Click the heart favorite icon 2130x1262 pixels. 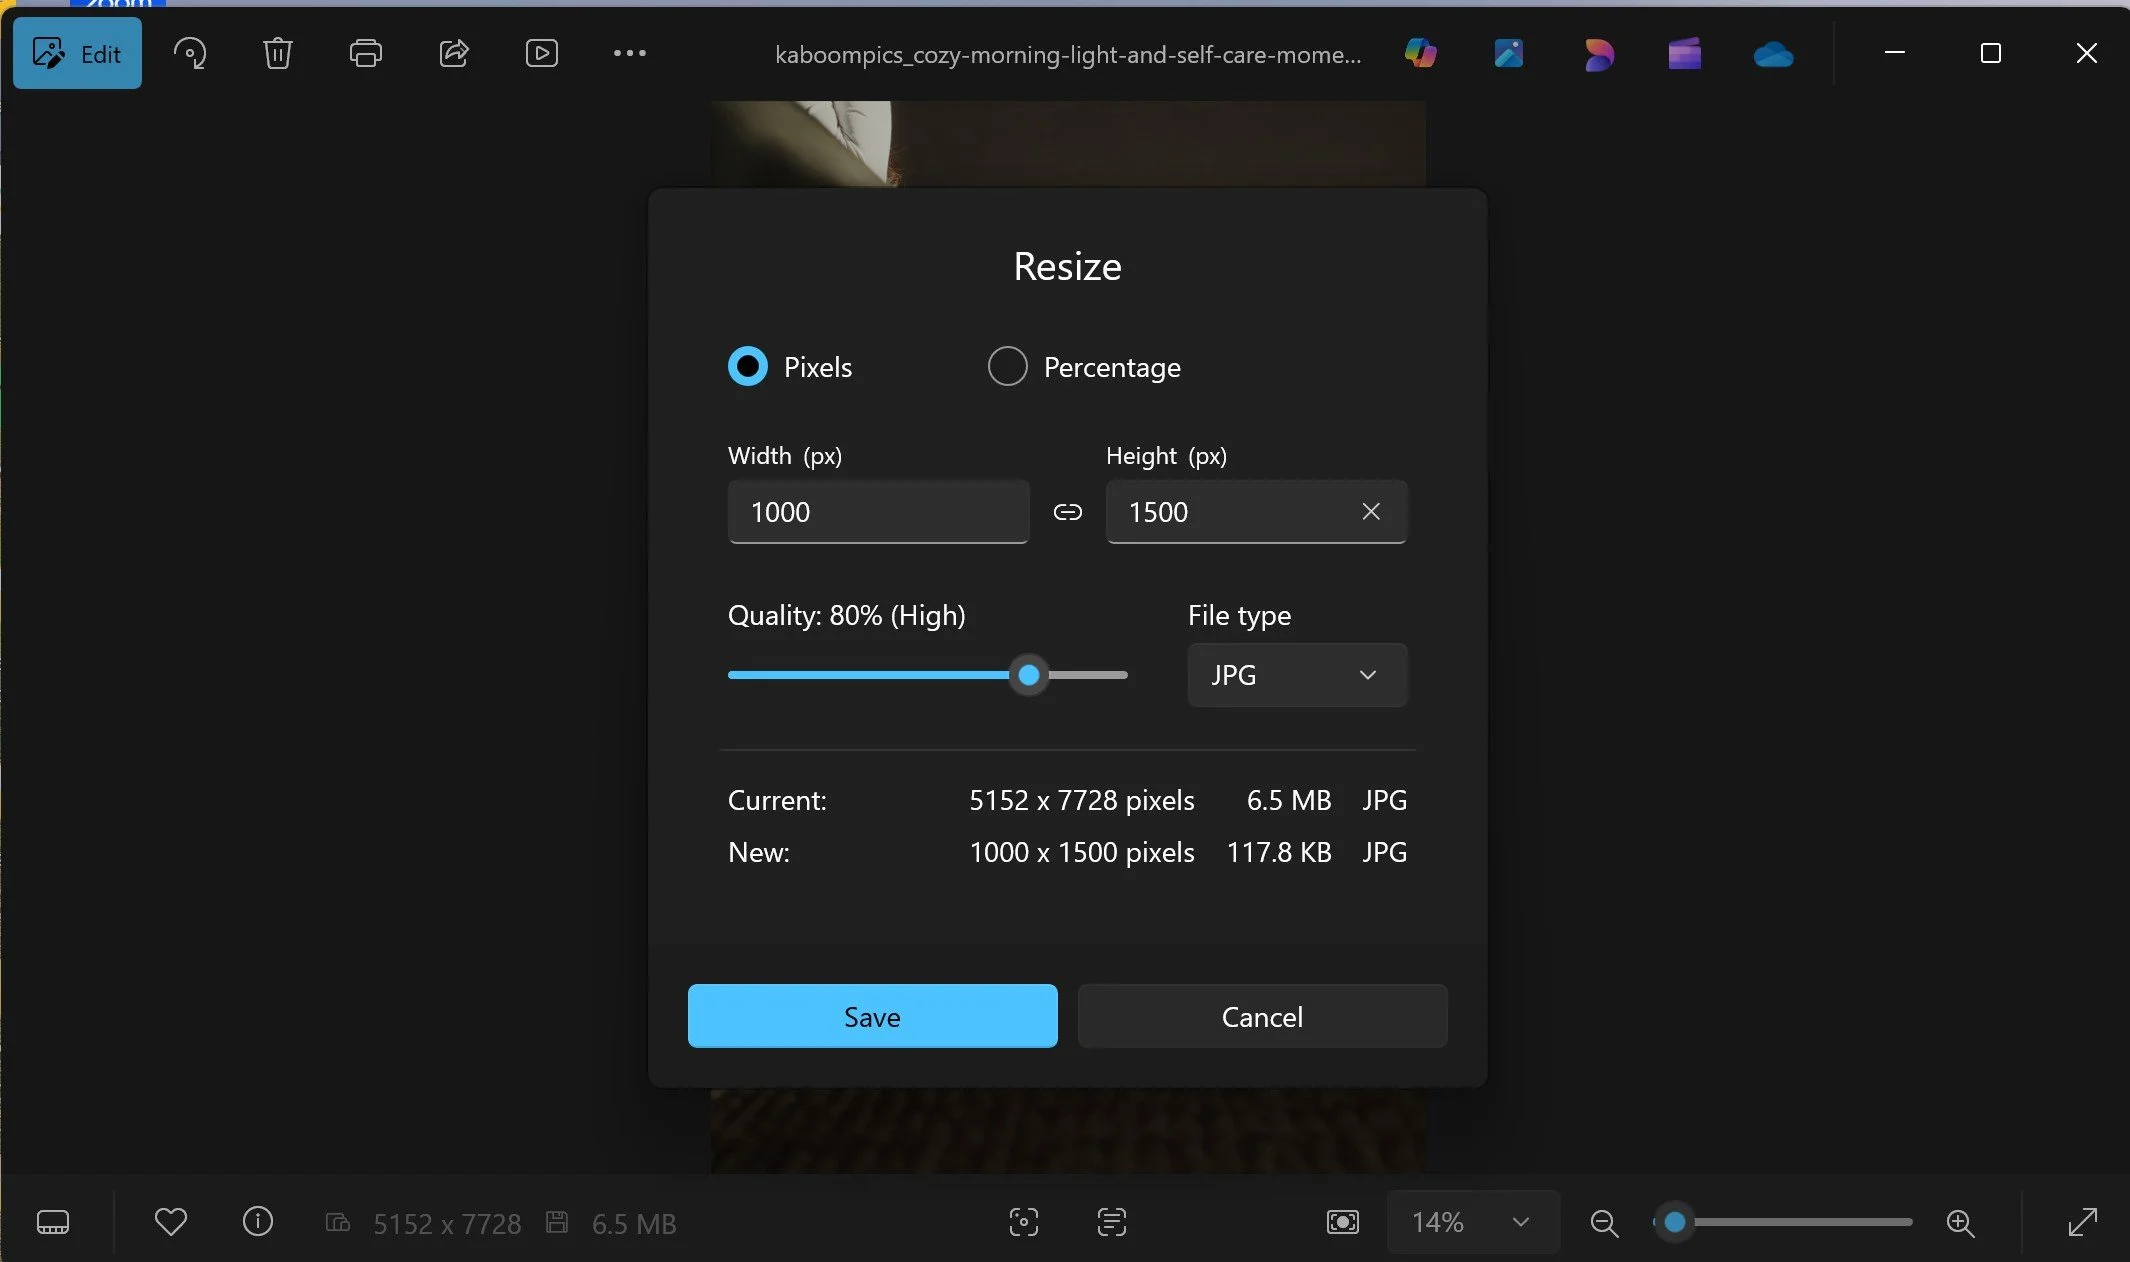click(x=171, y=1222)
